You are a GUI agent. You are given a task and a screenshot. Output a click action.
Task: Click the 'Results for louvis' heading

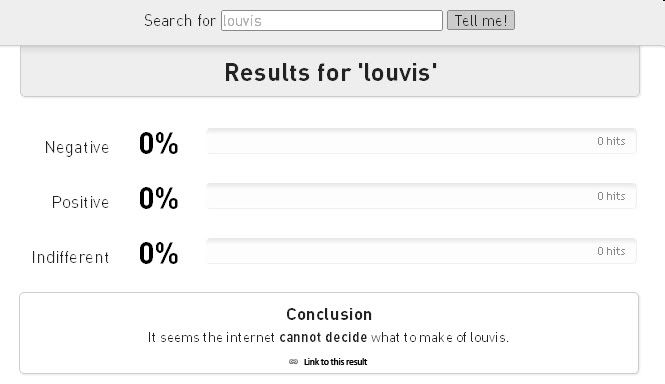click(x=331, y=72)
